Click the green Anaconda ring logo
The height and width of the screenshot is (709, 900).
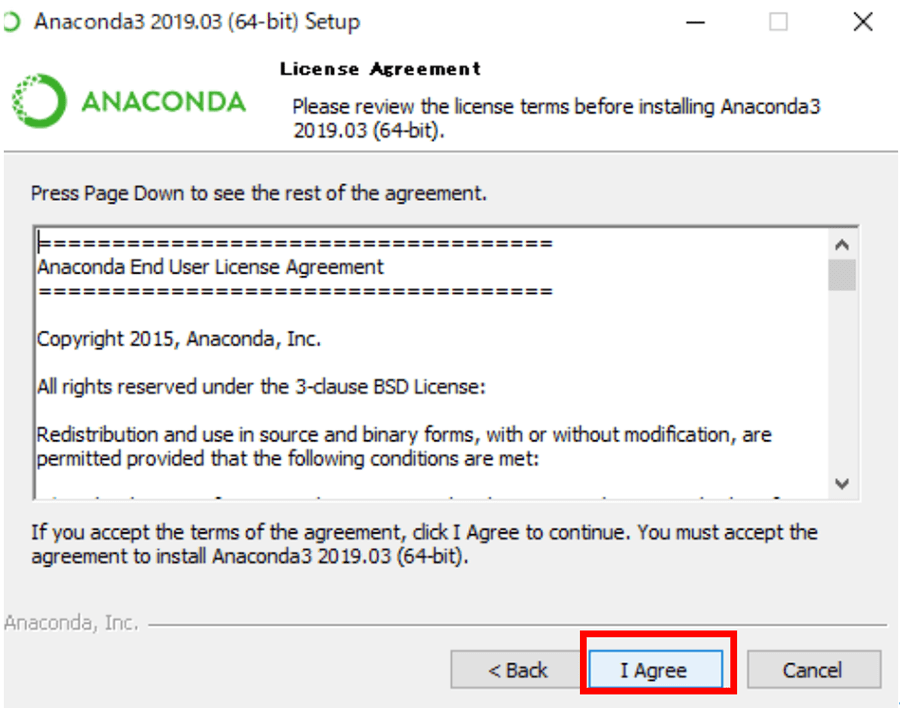tap(39, 101)
